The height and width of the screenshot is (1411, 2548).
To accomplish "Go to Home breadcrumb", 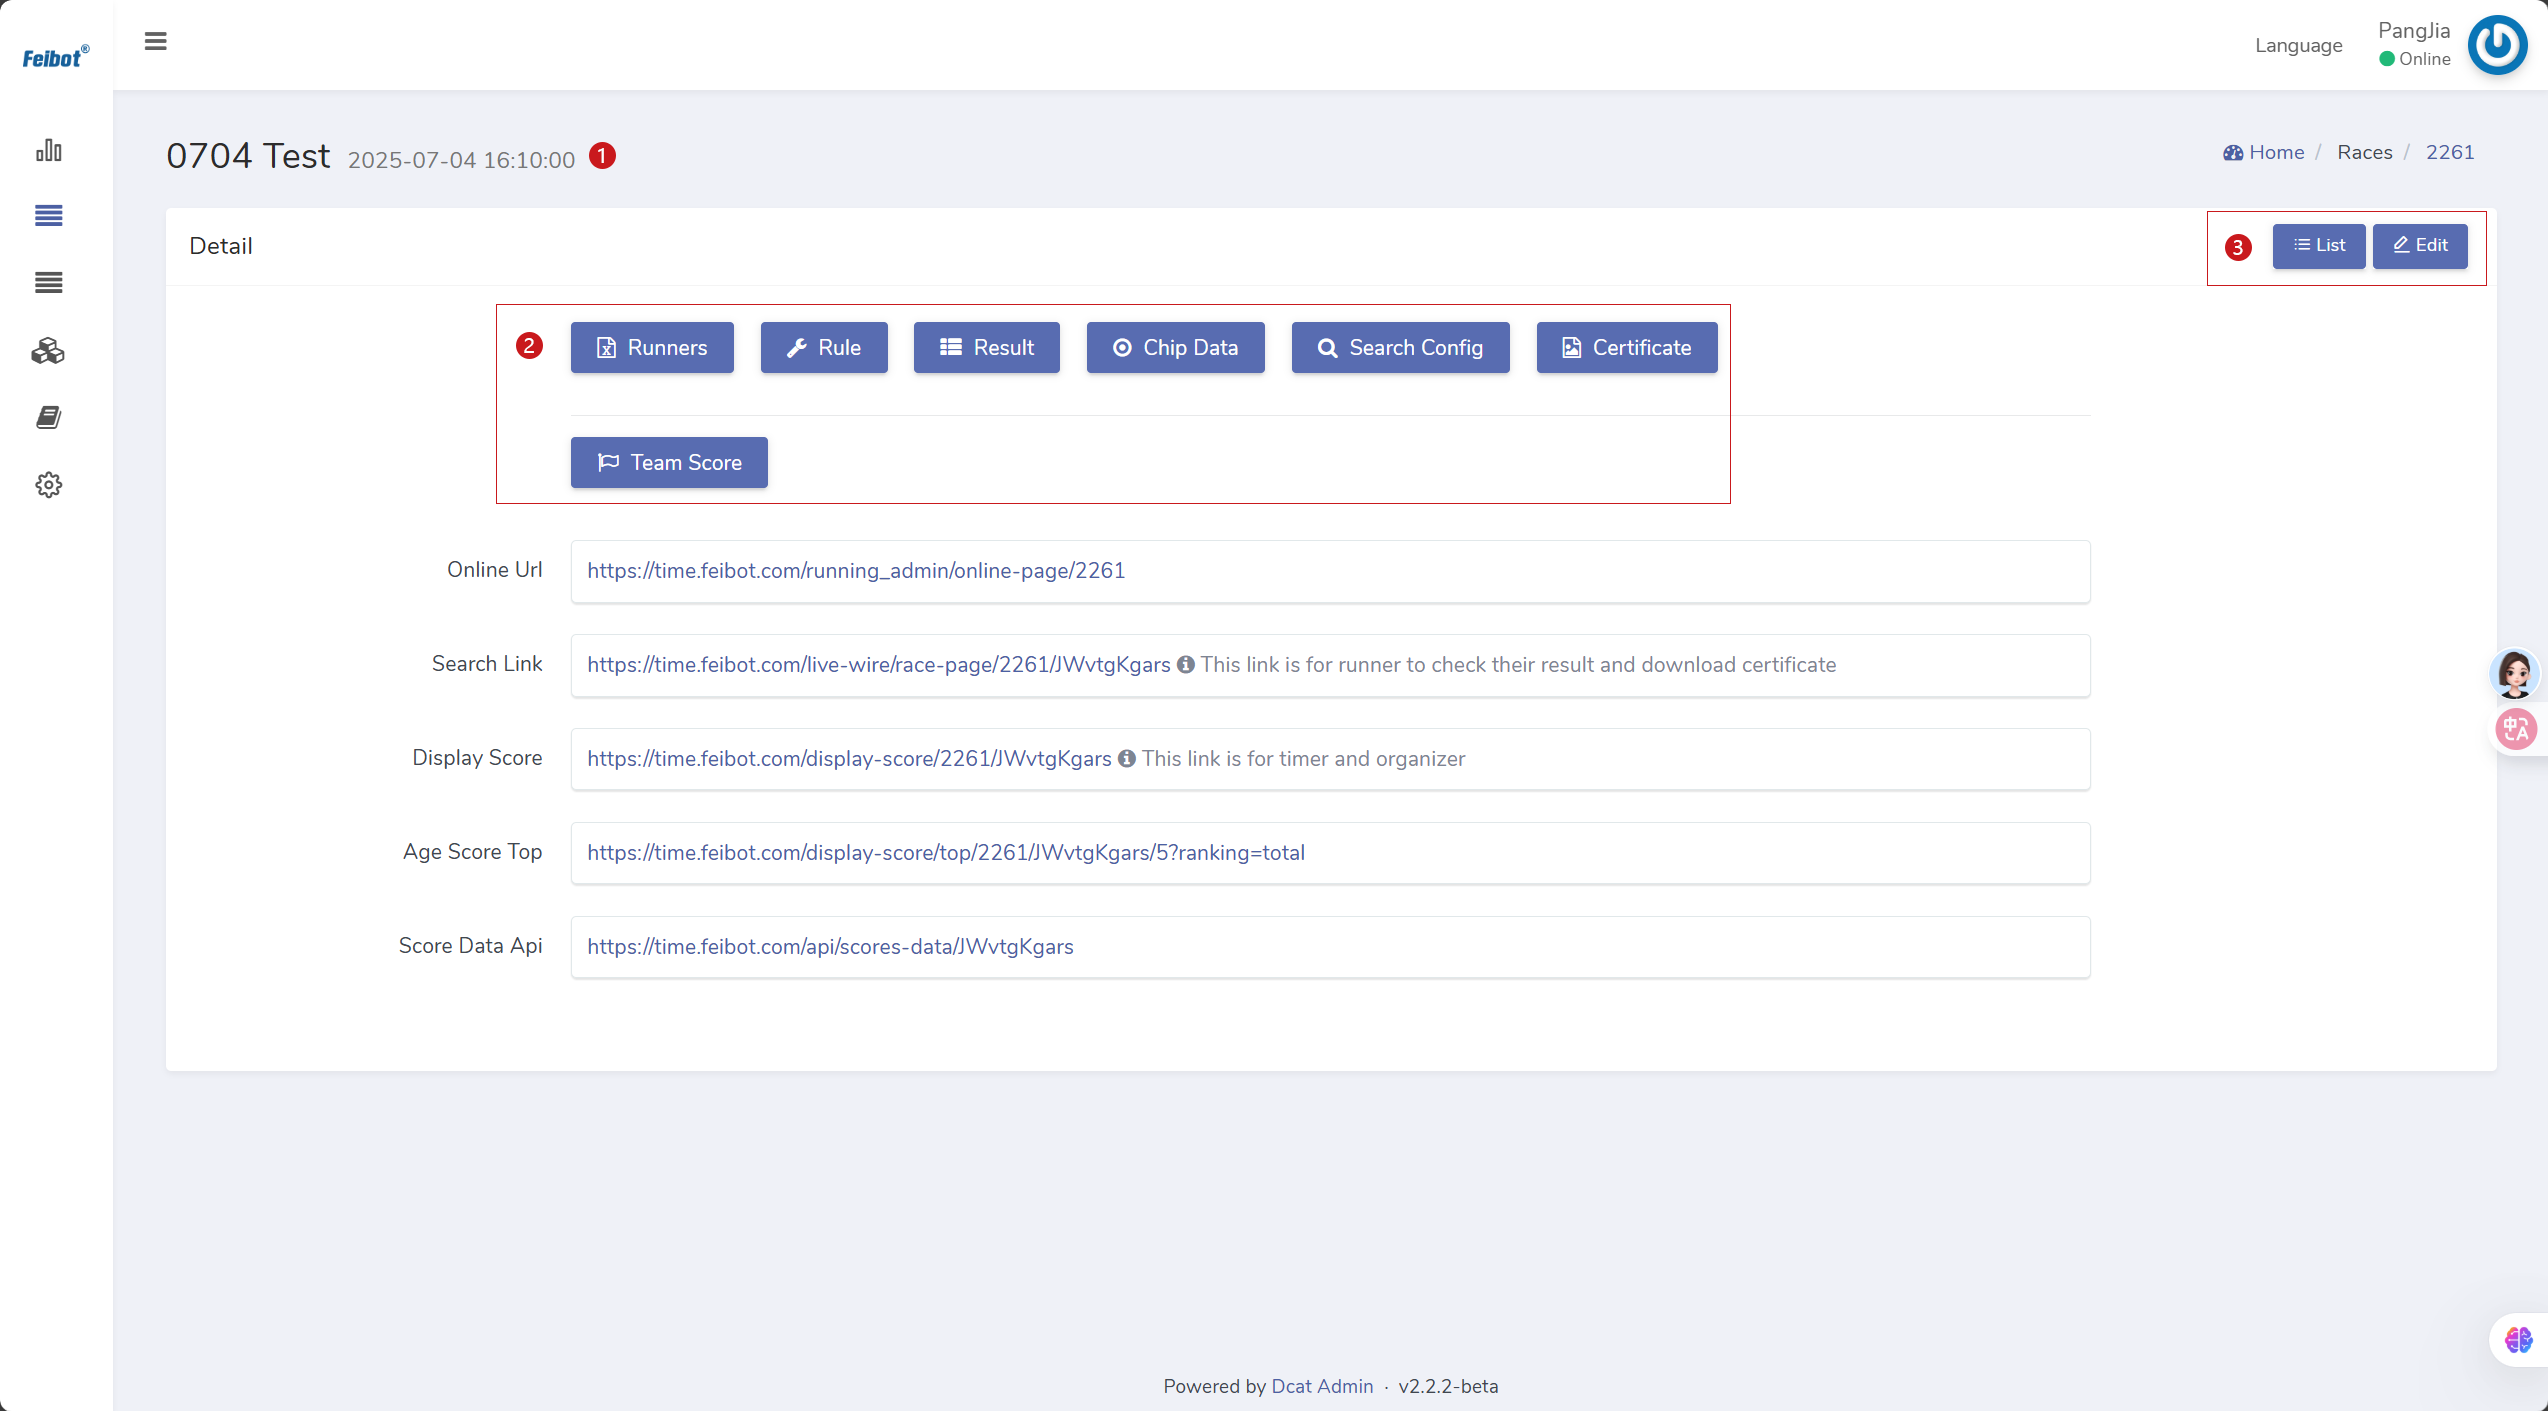I will click(2264, 152).
